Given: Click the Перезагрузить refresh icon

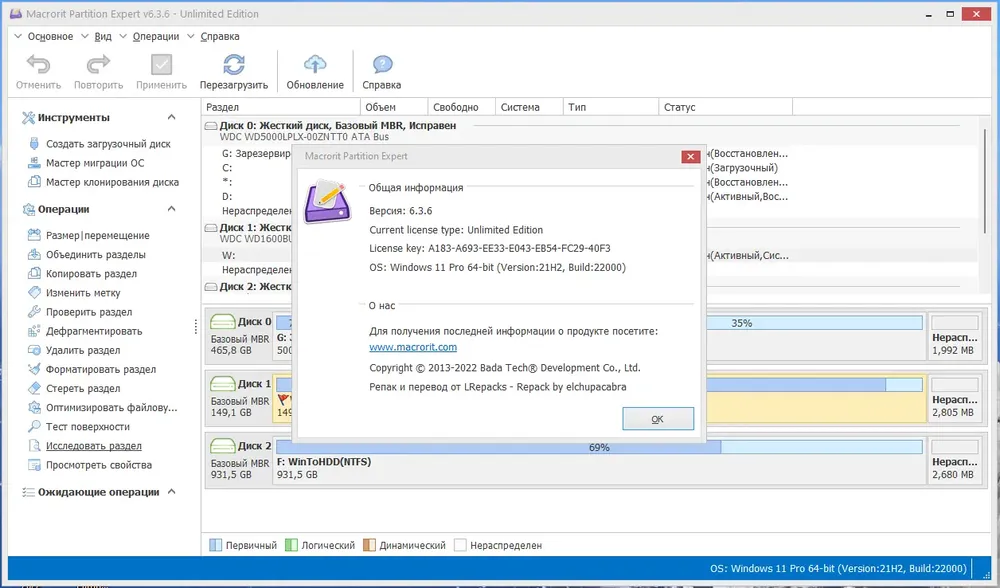Looking at the screenshot, I should pos(233,64).
